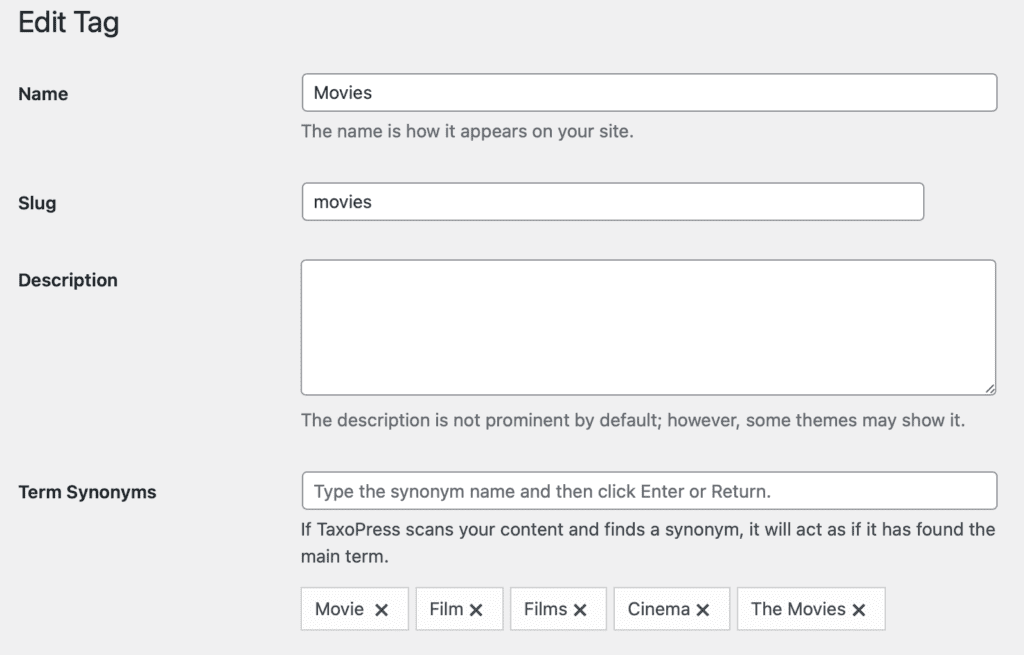The height and width of the screenshot is (655, 1024).
Task: Click the "Edit Tag" page heading
Action: coord(69,23)
